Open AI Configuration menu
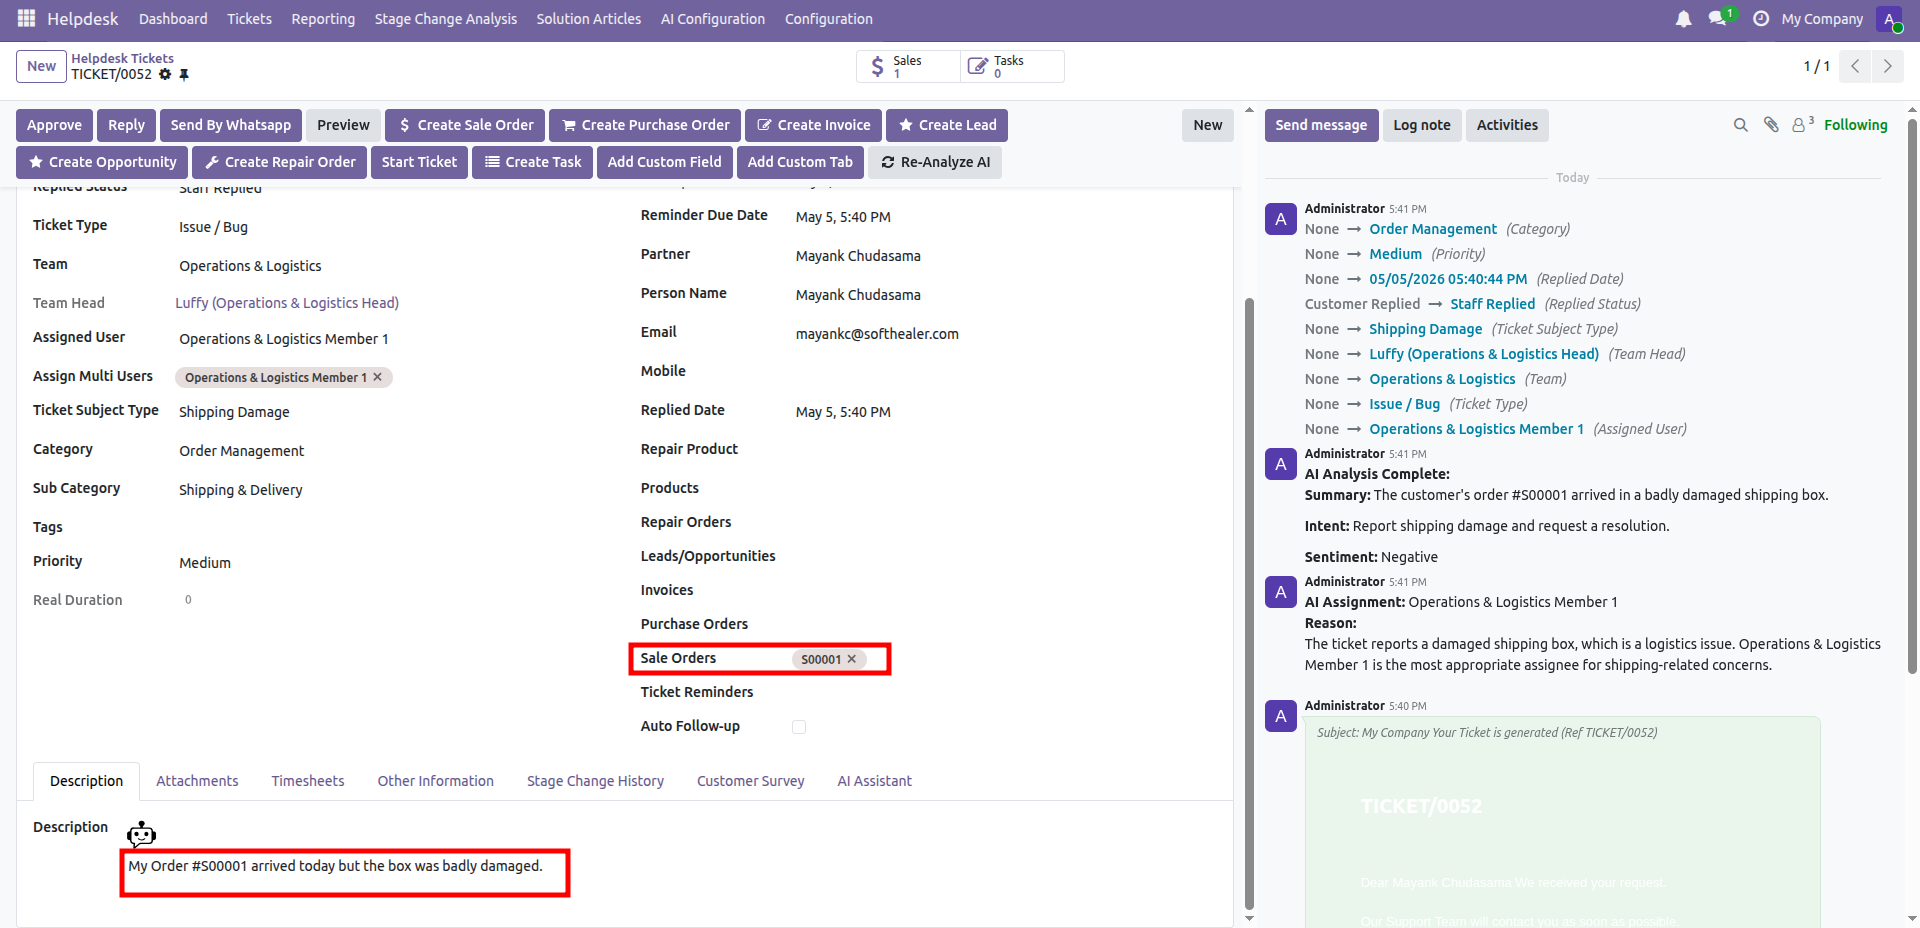 point(713,19)
